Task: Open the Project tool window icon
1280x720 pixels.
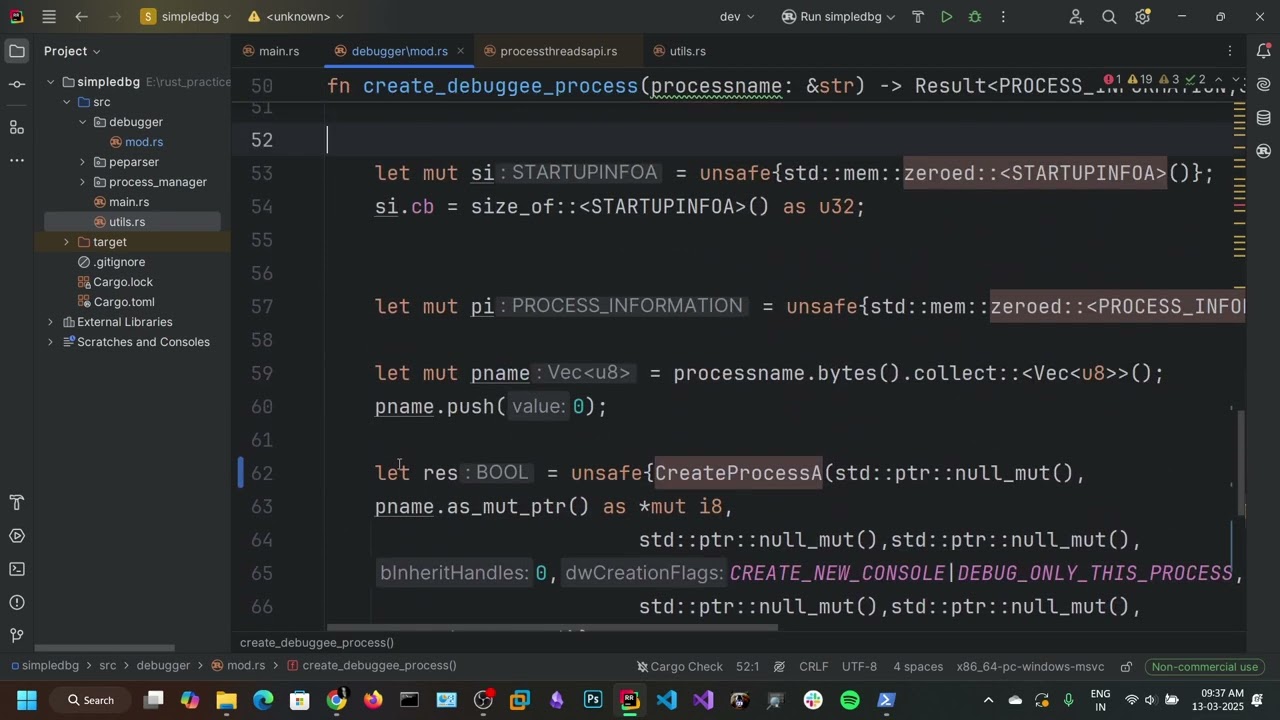Action: coord(17,51)
